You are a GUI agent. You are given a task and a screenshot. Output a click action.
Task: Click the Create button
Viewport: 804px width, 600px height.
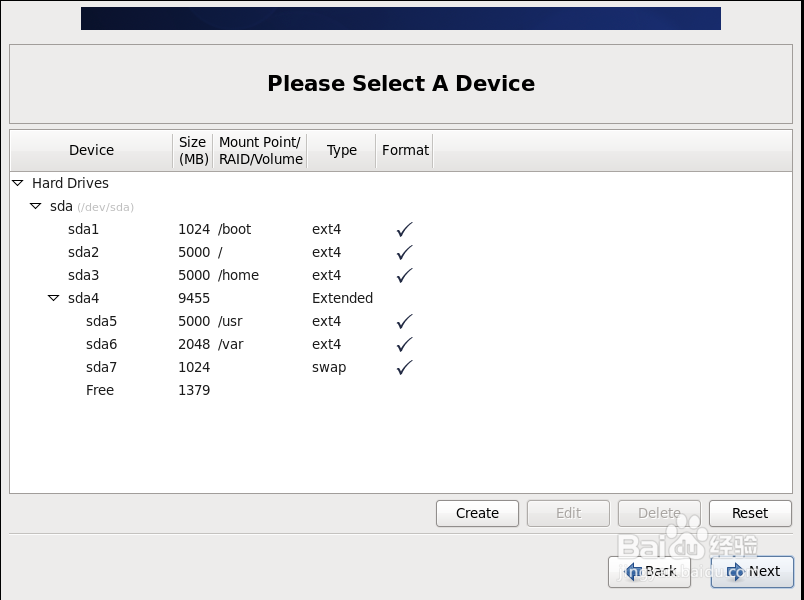pyautogui.click(x=477, y=513)
